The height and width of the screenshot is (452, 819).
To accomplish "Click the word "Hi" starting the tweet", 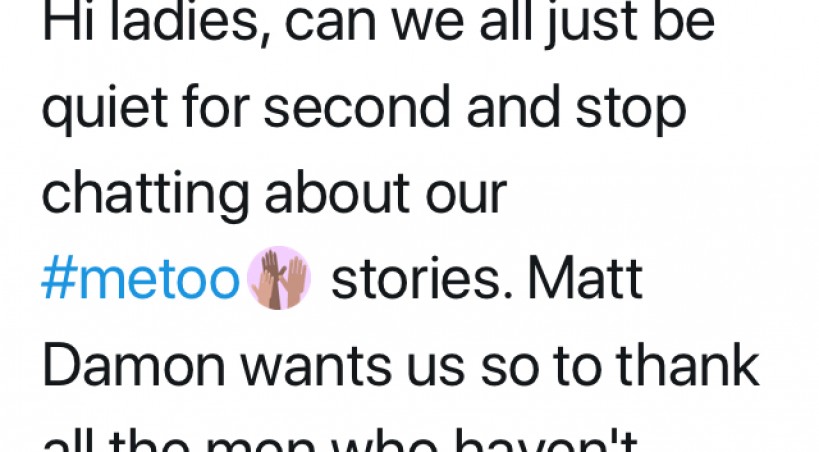I will pos(68,21).
